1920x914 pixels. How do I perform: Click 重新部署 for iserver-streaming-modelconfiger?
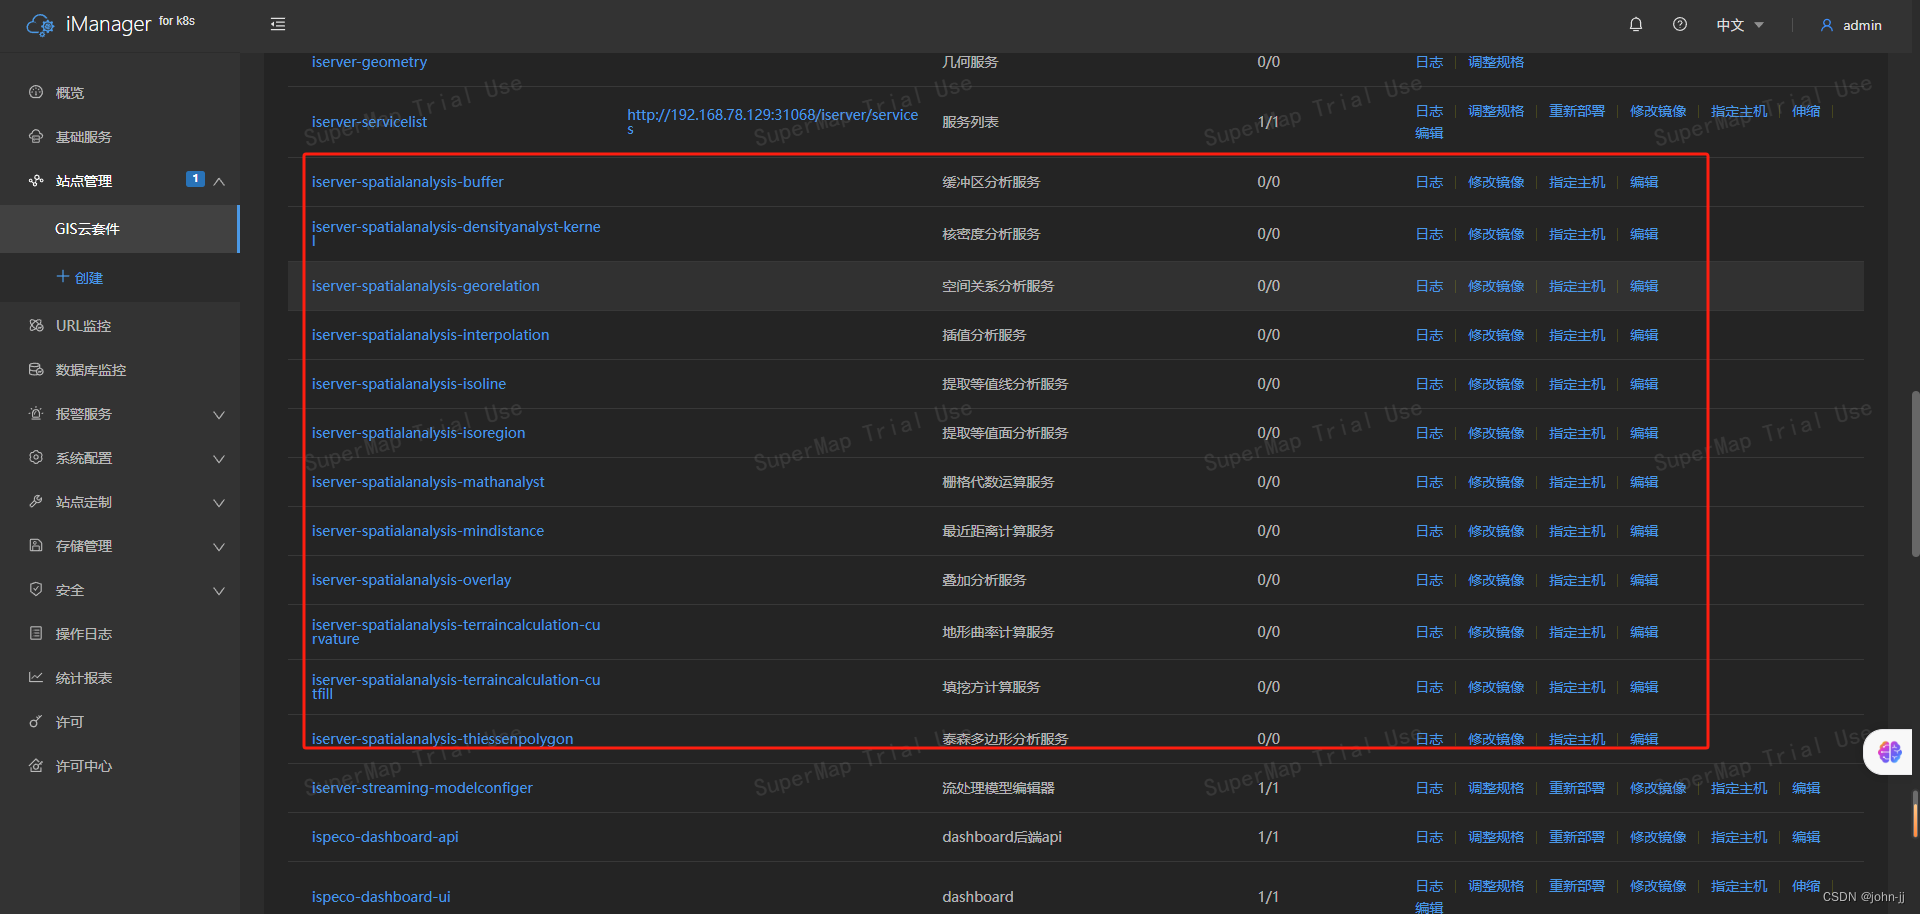(x=1577, y=788)
